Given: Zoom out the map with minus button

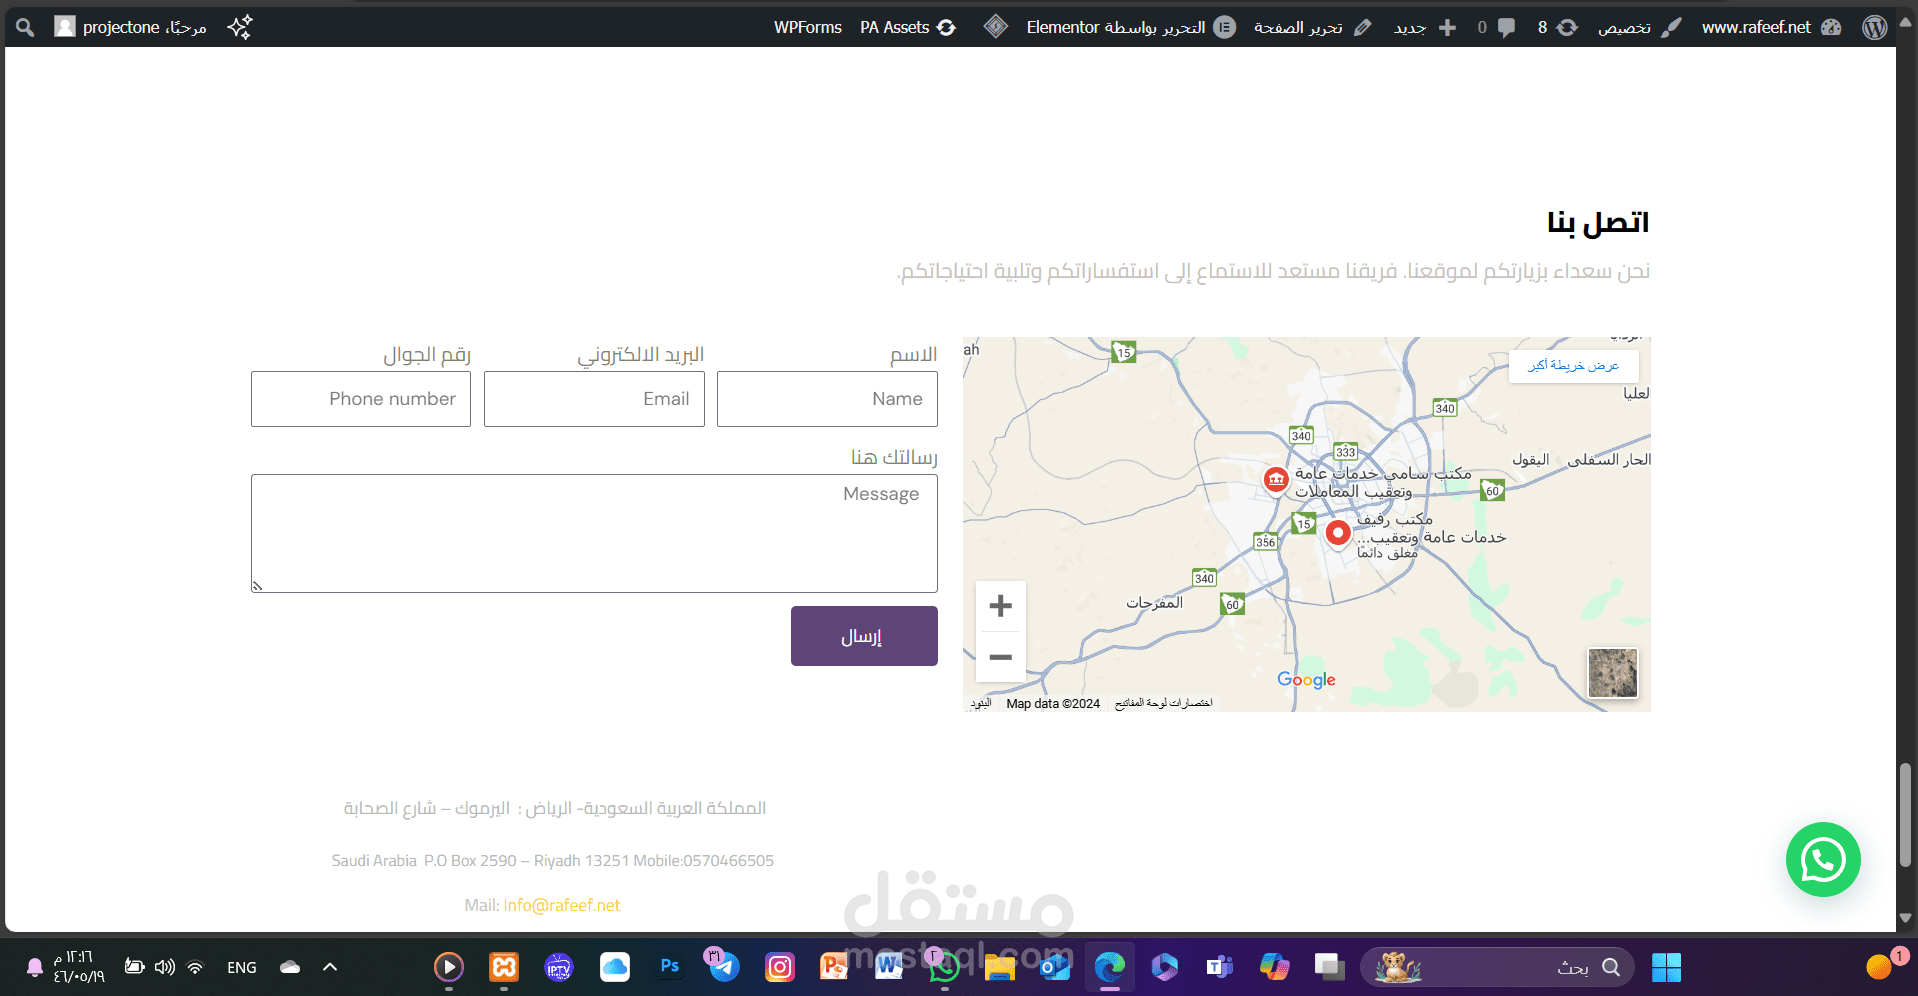Looking at the screenshot, I should tap(1000, 657).
